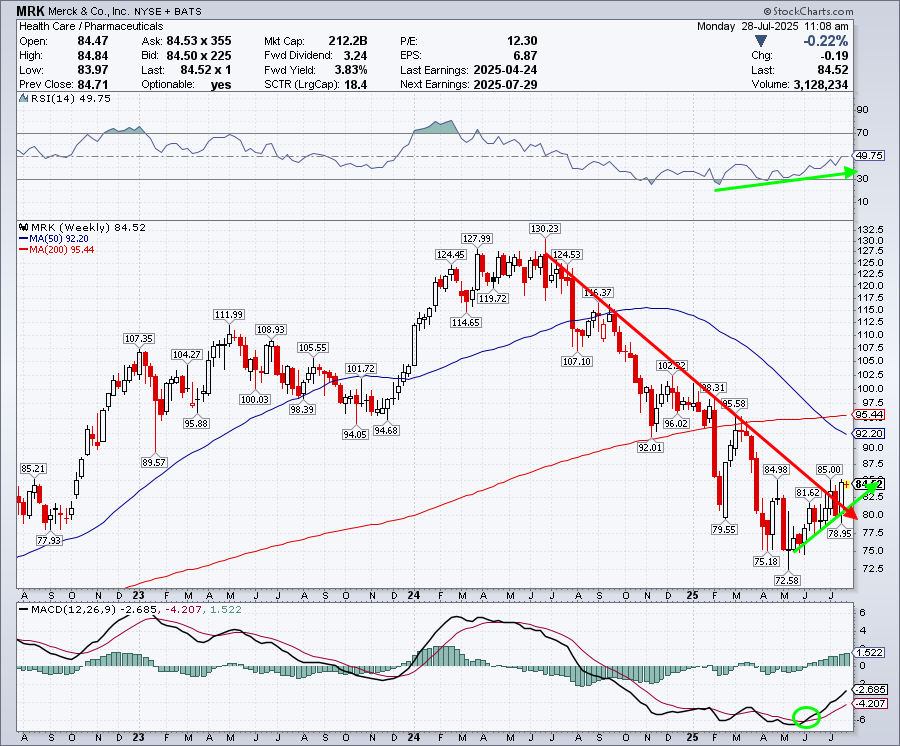Click the Last quote 84.52 x 1
900x746 pixels.
pyautogui.click(x=206, y=70)
